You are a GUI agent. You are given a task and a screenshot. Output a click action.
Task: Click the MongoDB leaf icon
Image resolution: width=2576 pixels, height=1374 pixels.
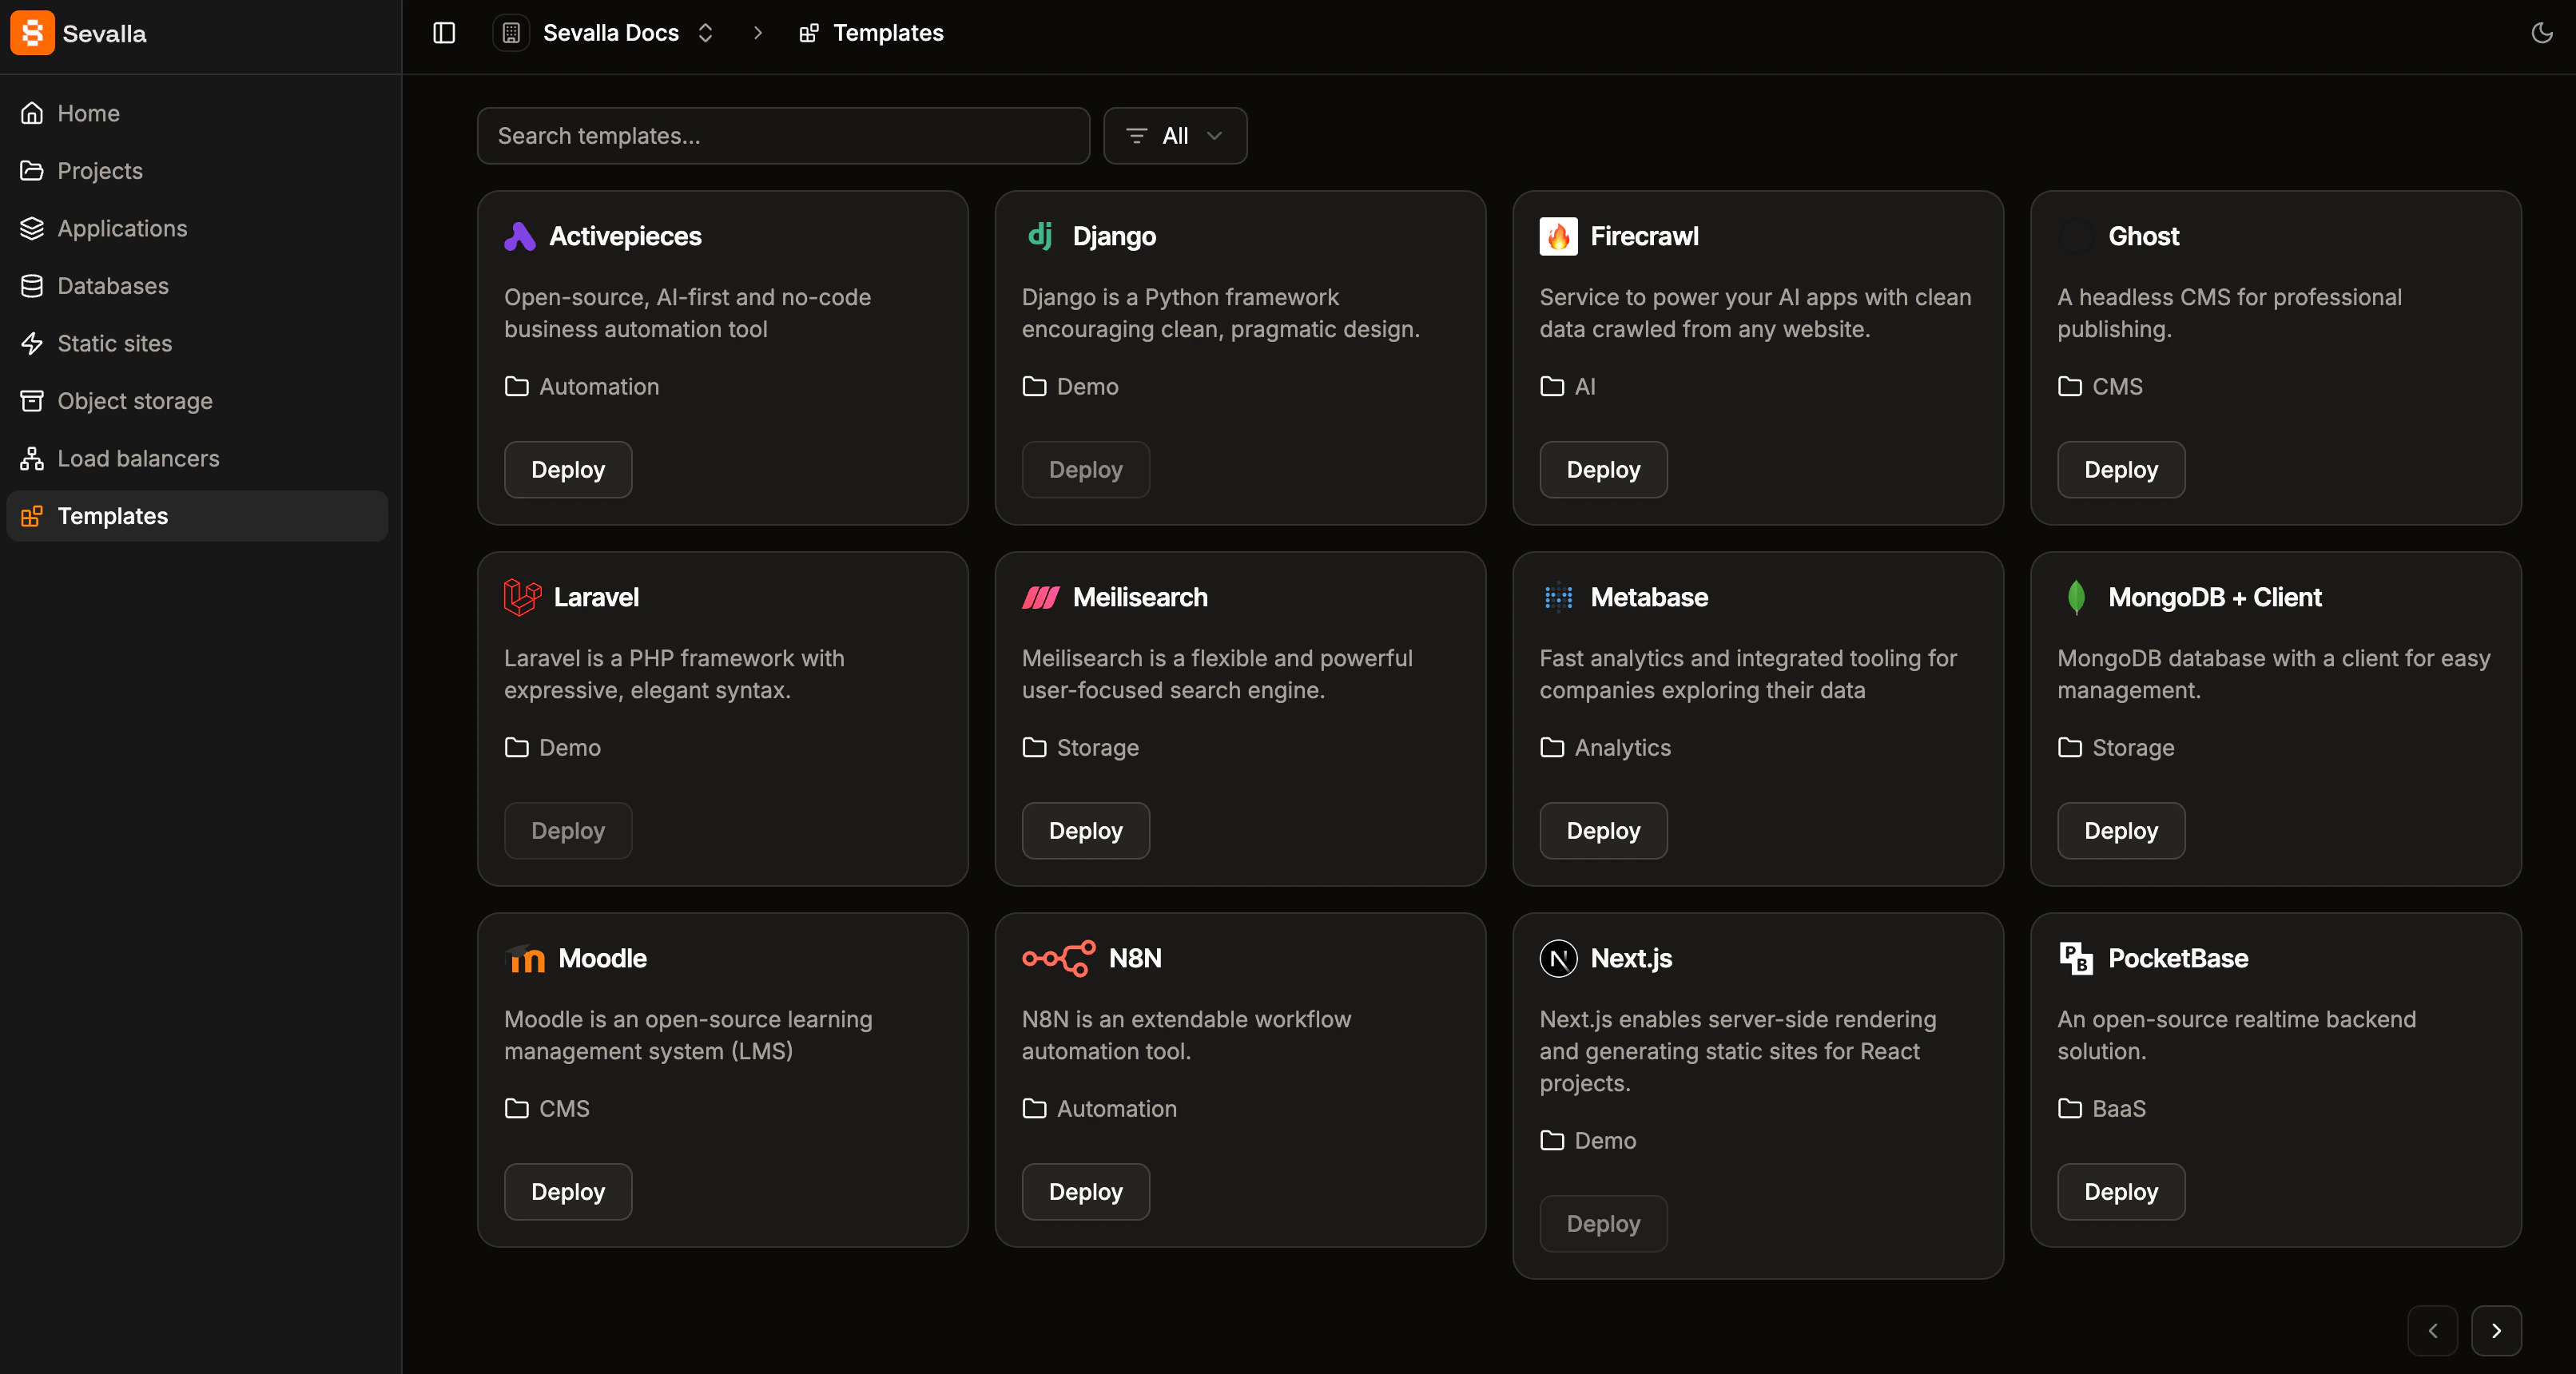point(2076,597)
